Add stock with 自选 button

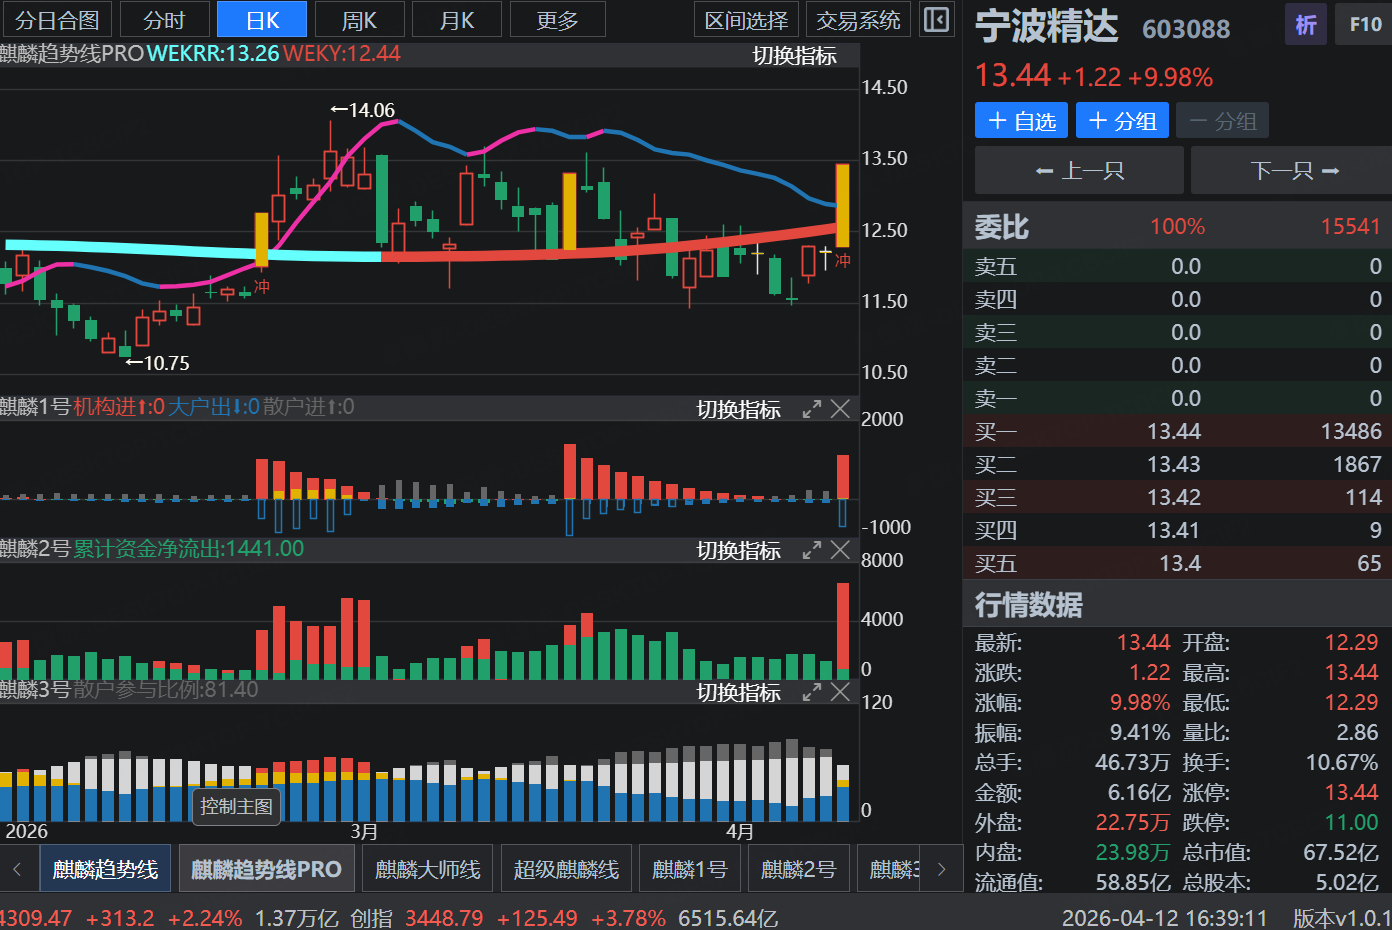point(1021,121)
